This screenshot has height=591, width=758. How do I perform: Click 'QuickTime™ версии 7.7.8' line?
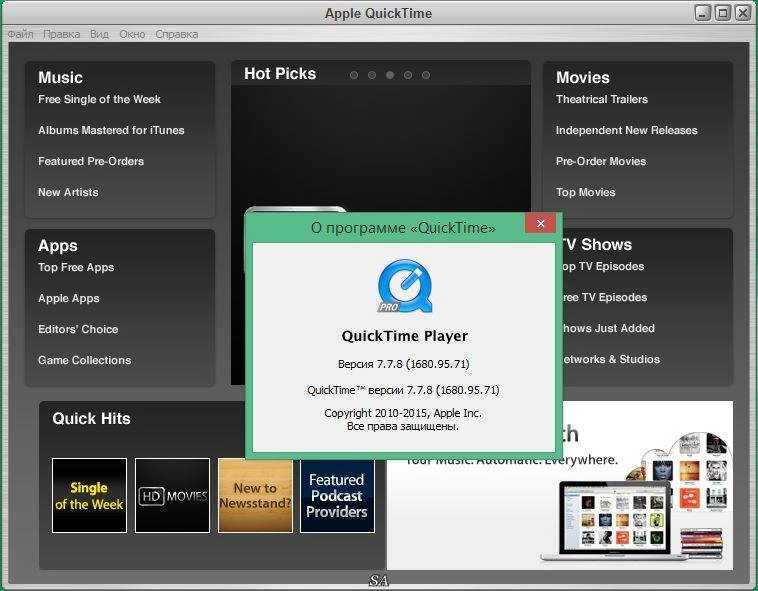pos(403,390)
